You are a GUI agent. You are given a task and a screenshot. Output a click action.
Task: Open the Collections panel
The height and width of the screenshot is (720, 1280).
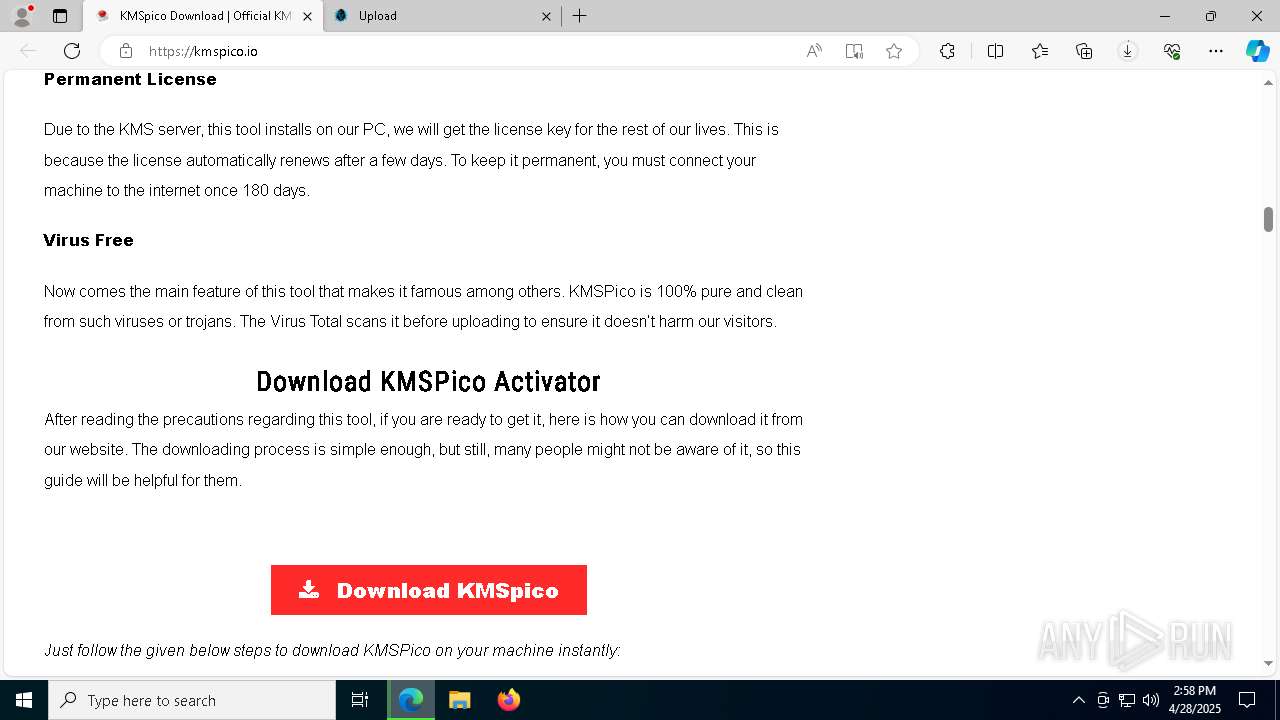point(1084,51)
